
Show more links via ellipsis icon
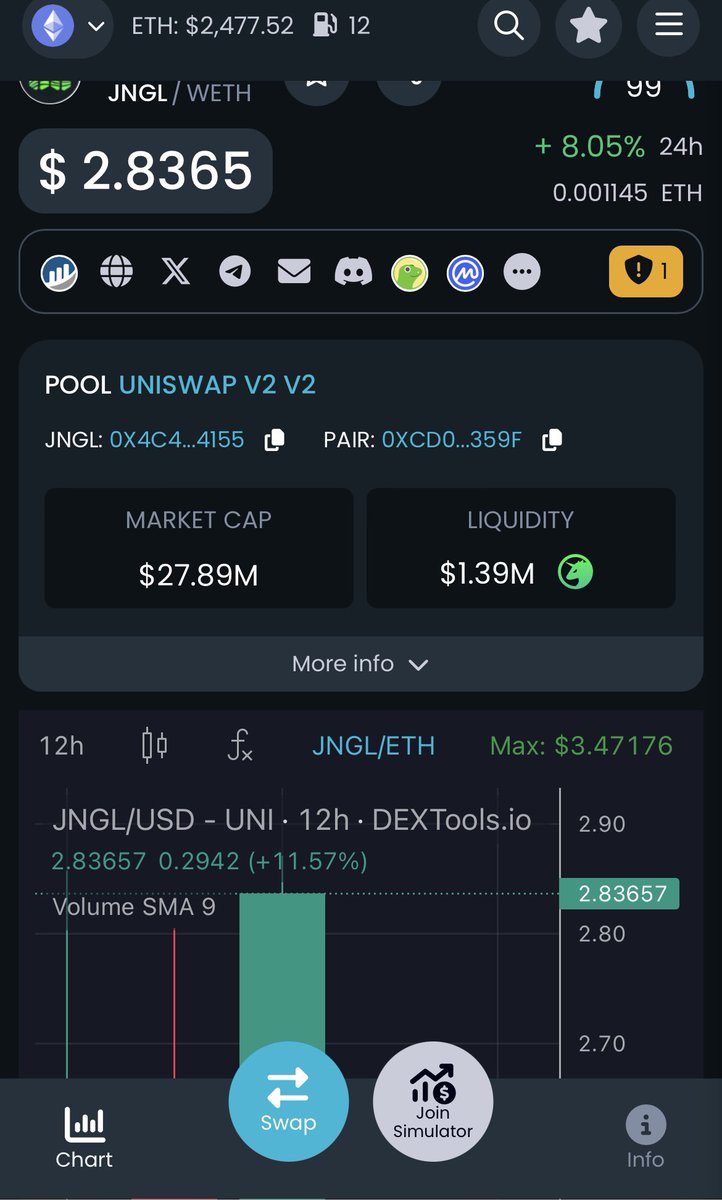coord(522,272)
